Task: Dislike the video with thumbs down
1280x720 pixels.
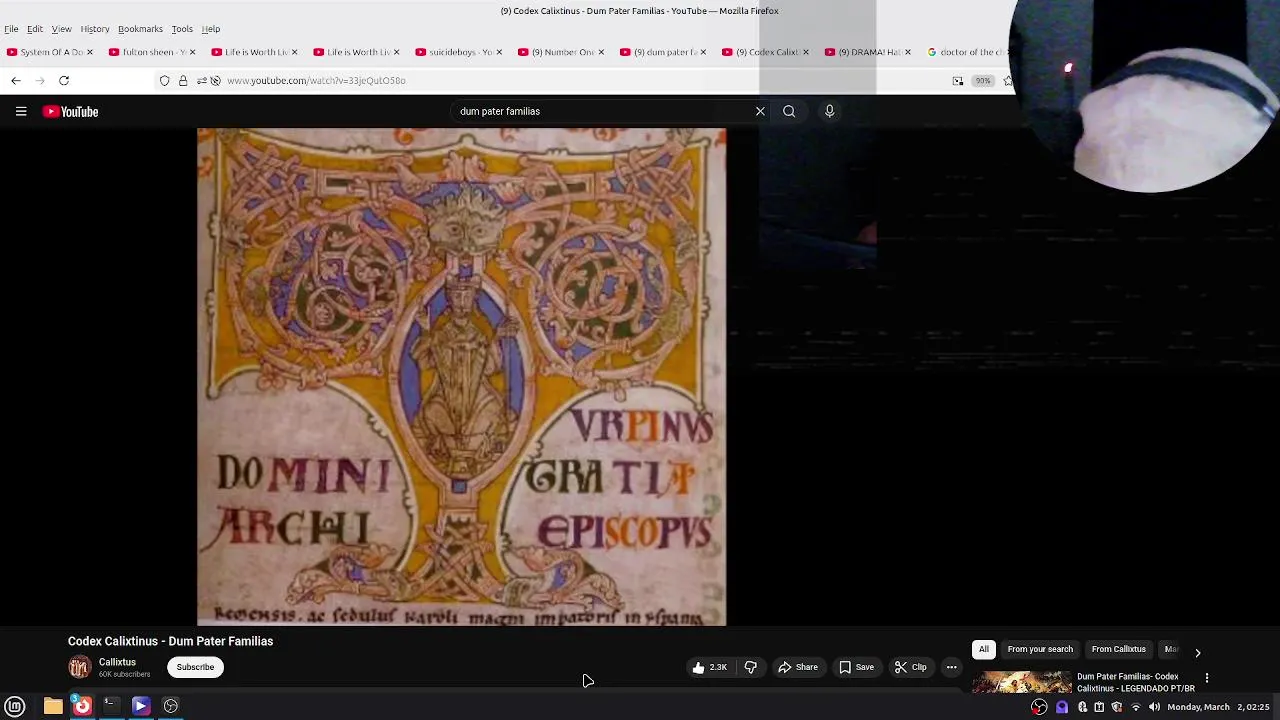Action: point(751,667)
